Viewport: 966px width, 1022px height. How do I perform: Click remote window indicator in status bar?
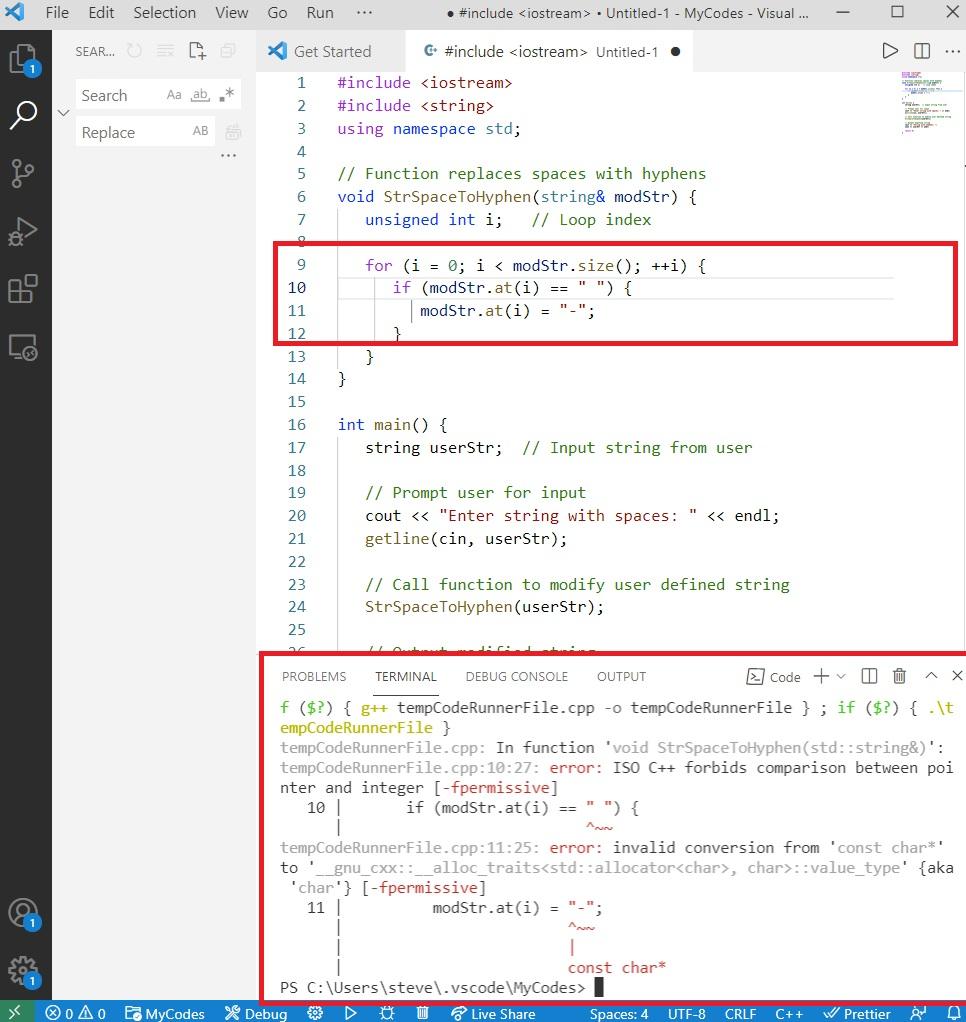point(14,1012)
